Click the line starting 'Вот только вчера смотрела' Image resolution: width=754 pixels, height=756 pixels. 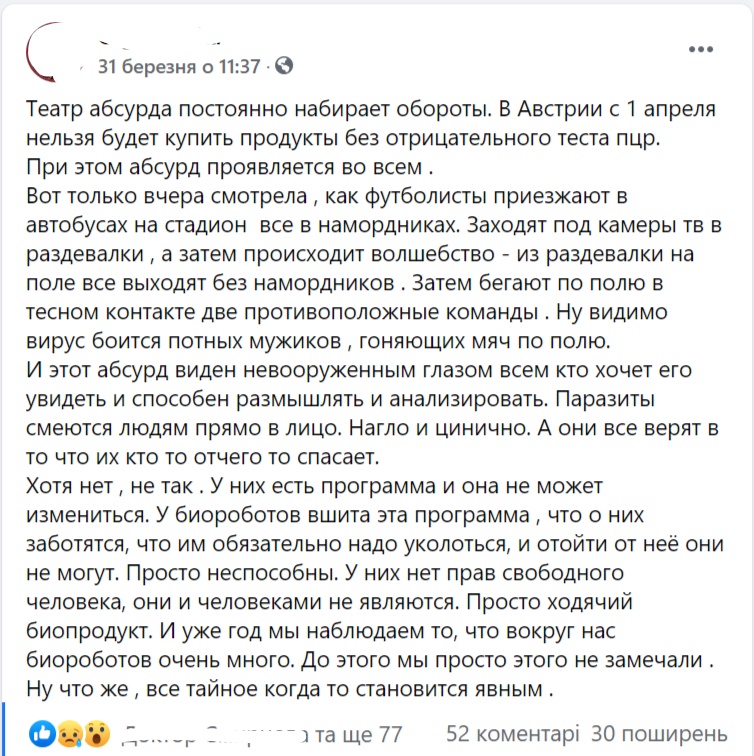point(327,196)
